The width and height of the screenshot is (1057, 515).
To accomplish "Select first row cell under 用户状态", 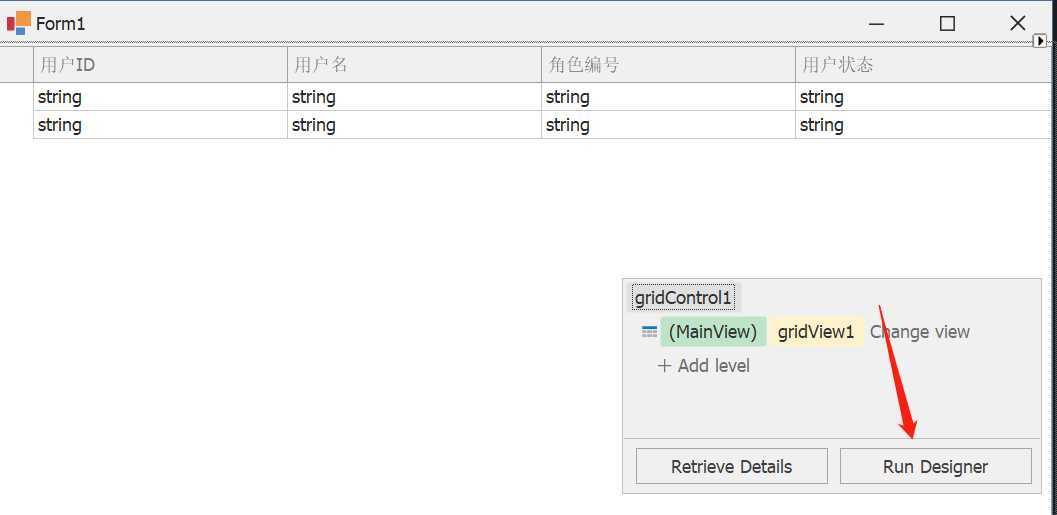I will (924, 97).
